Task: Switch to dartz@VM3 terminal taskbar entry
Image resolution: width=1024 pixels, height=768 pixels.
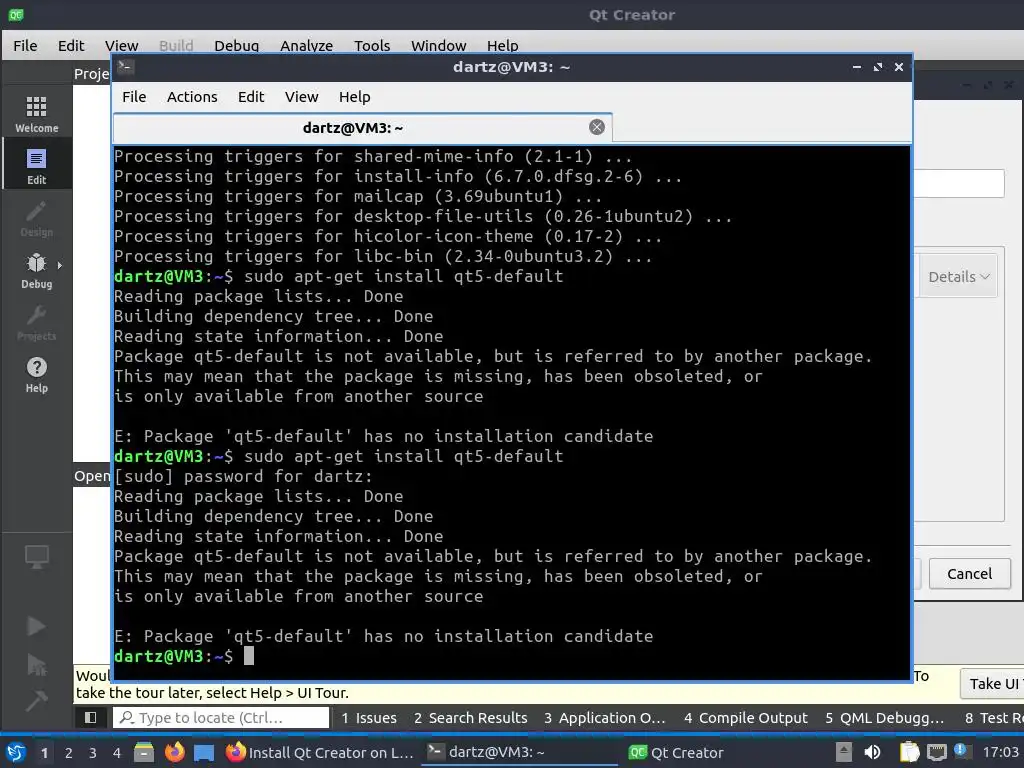Action: [x=519, y=753]
